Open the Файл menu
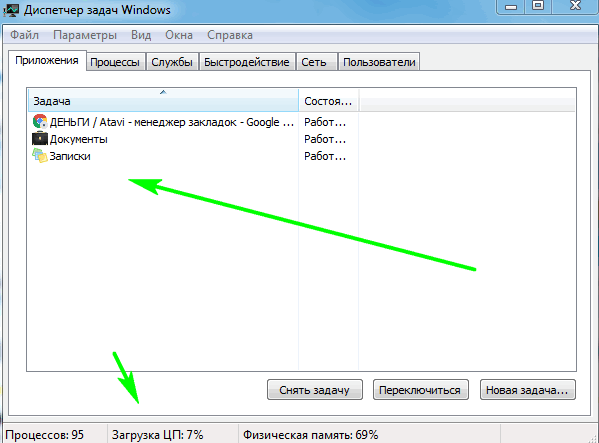Image resolution: width=599 pixels, height=443 pixels. coord(24,35)
